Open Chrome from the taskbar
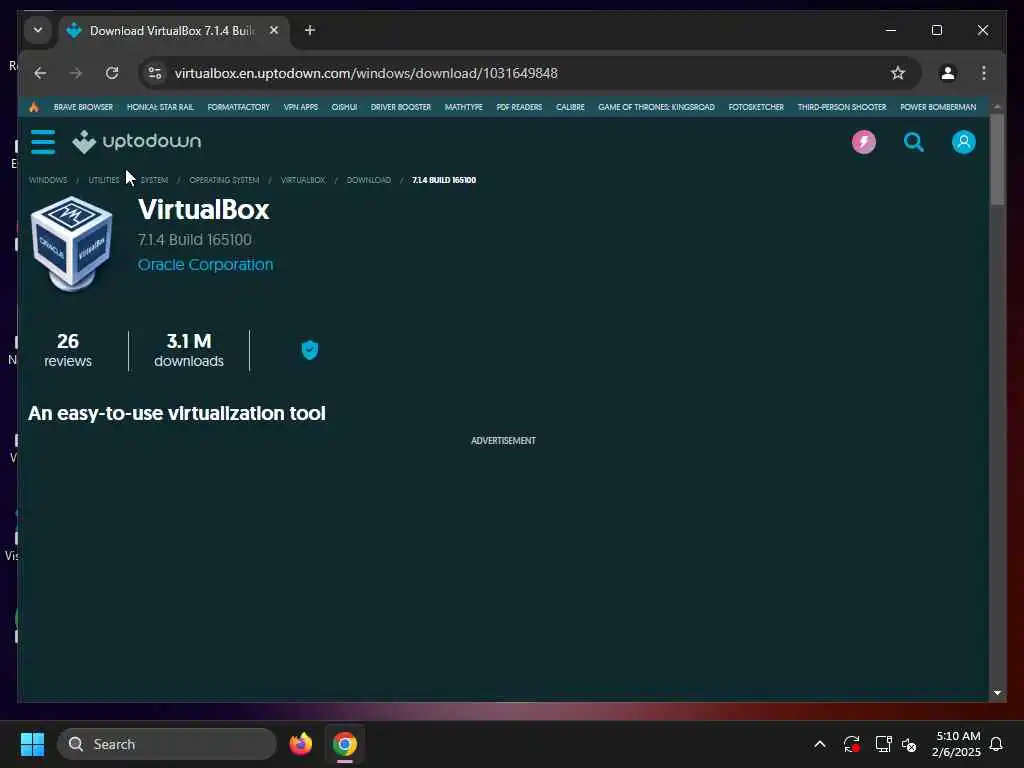Image resolution: width=1024 pixels, height=768 pixels. point(345,744)
